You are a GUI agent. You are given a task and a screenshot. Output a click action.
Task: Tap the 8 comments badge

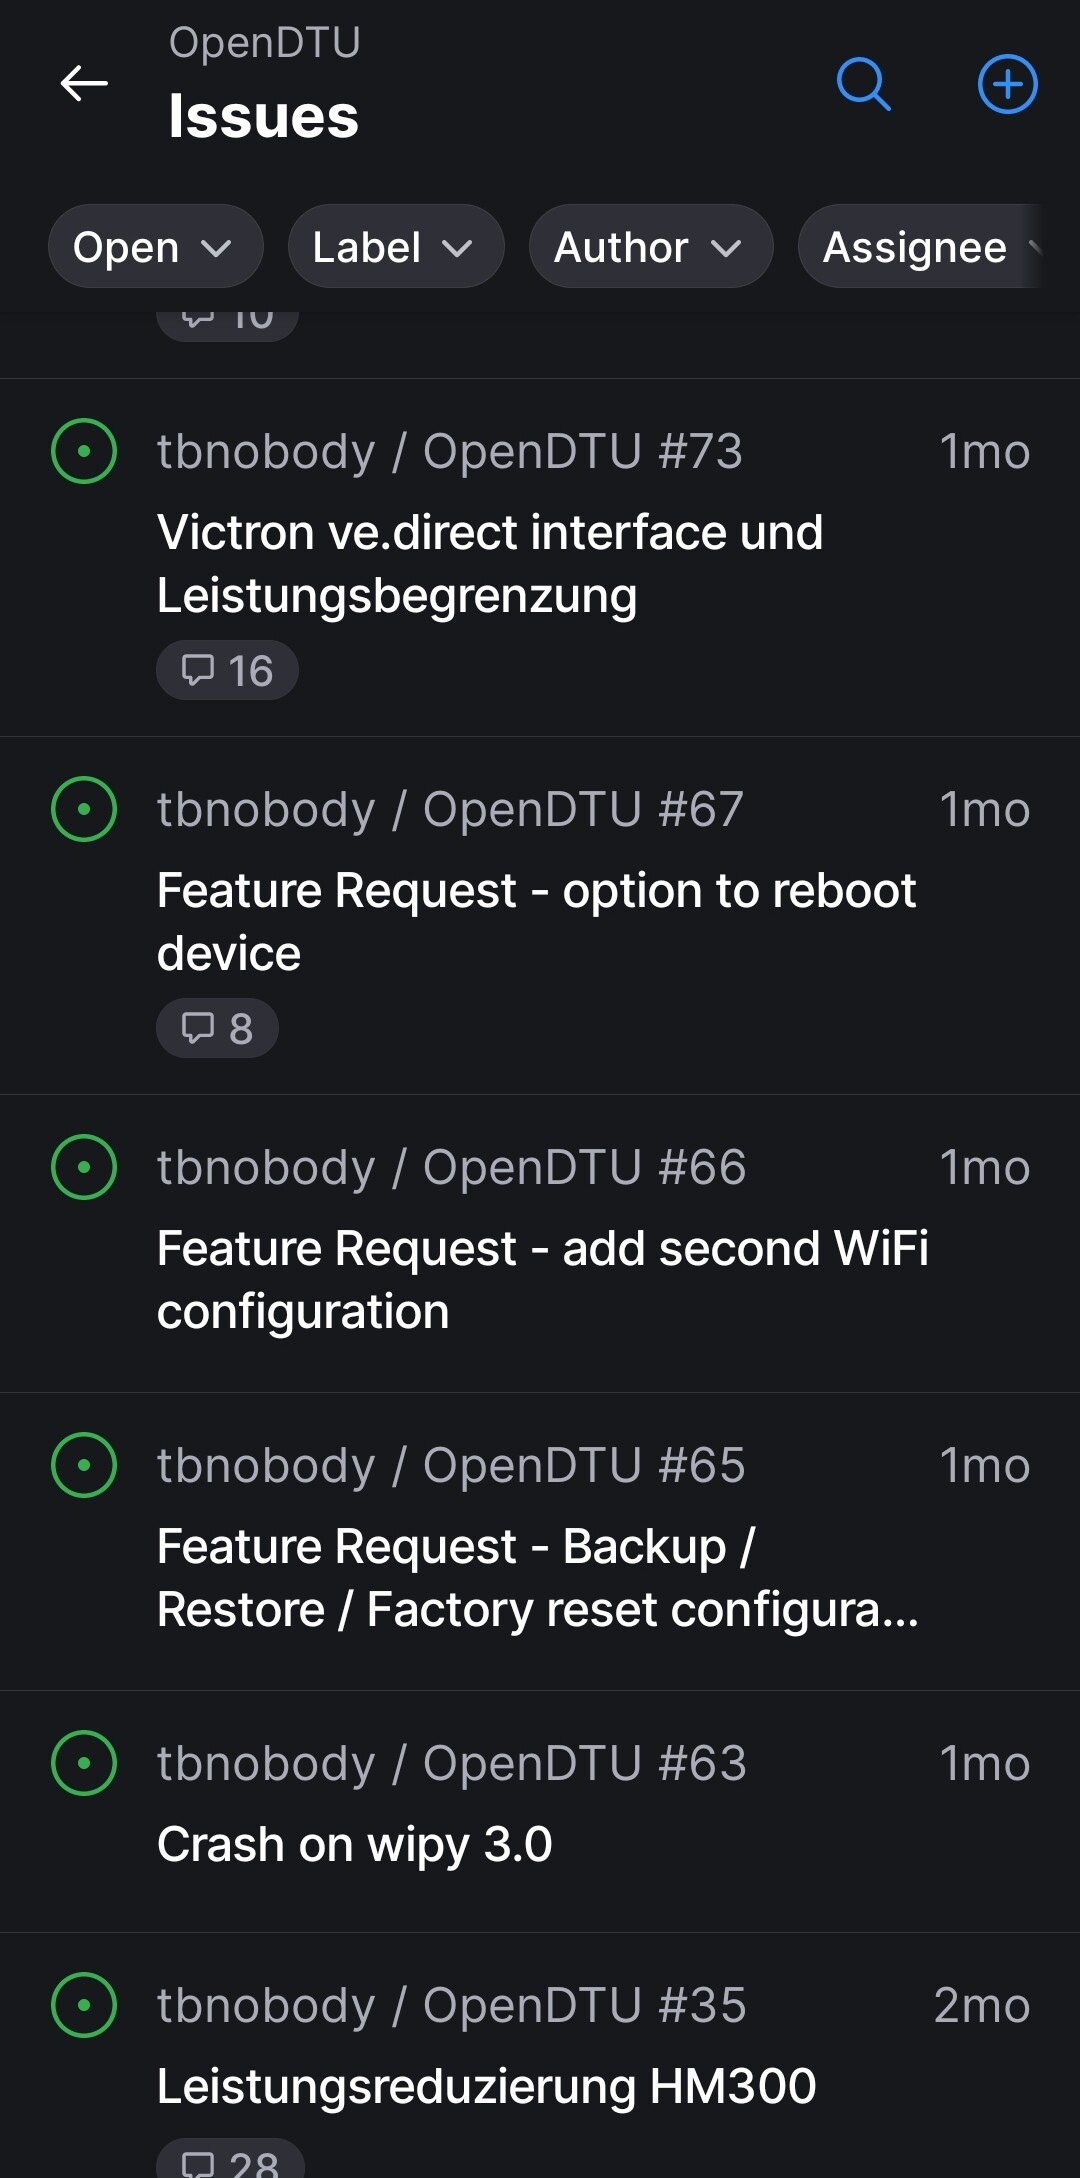pos(217,1028)
